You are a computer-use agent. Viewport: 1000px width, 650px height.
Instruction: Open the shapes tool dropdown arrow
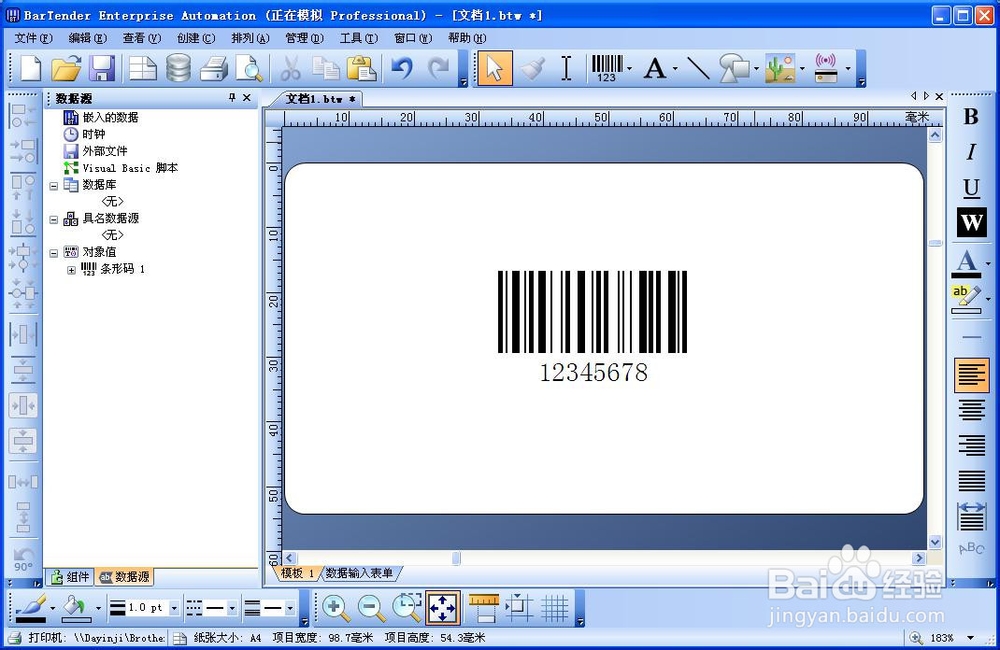point(756,68)
